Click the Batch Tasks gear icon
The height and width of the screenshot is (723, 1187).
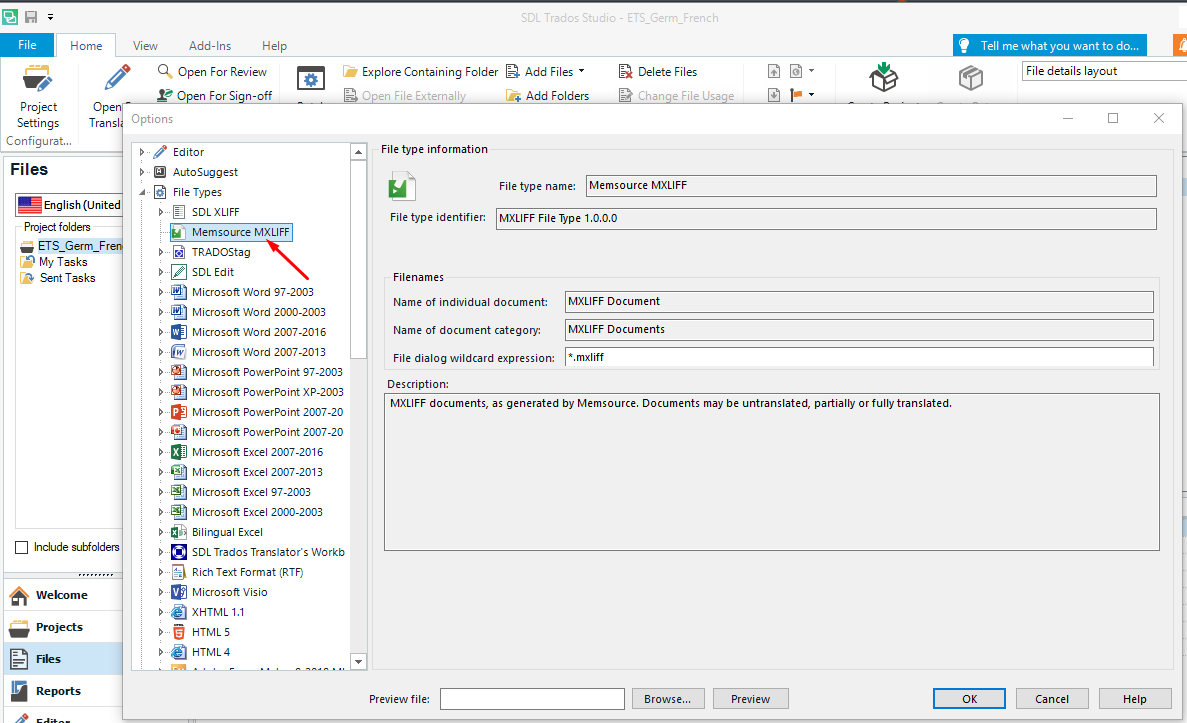click(310, 79)
